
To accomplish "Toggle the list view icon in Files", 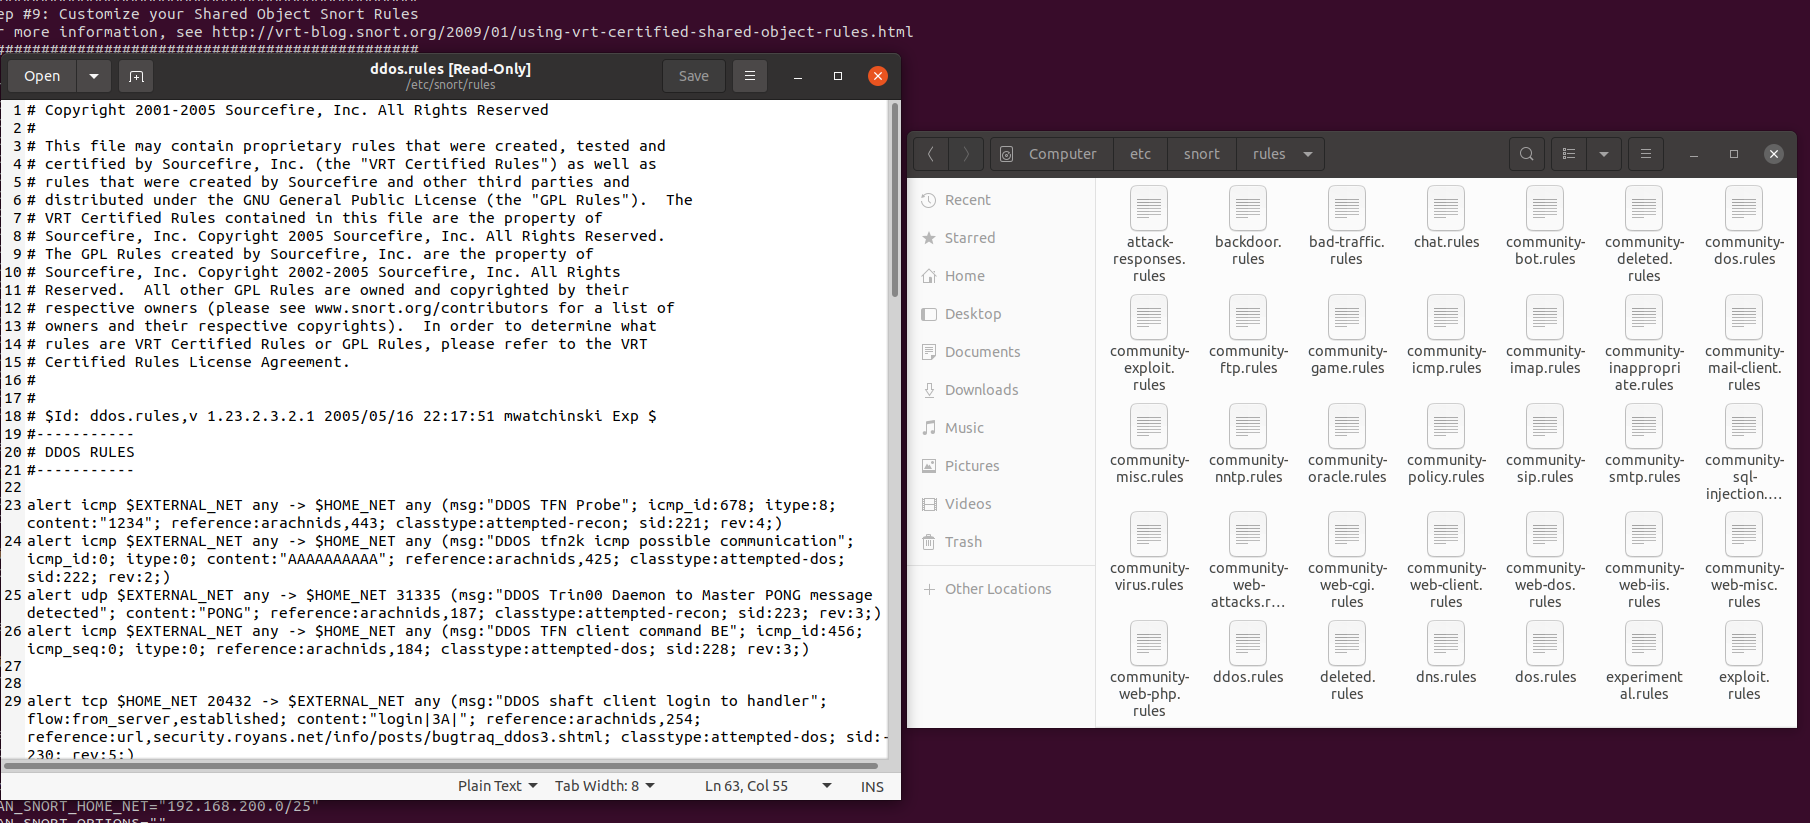I will point(1569,154).
